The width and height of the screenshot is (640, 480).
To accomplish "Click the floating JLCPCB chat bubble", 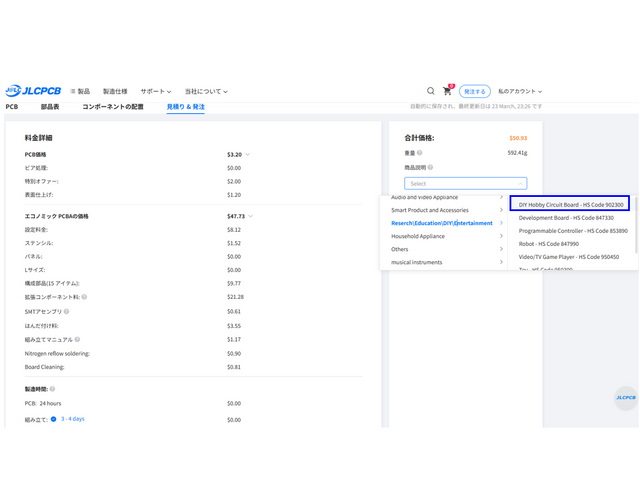I will (x=626, y=398).
